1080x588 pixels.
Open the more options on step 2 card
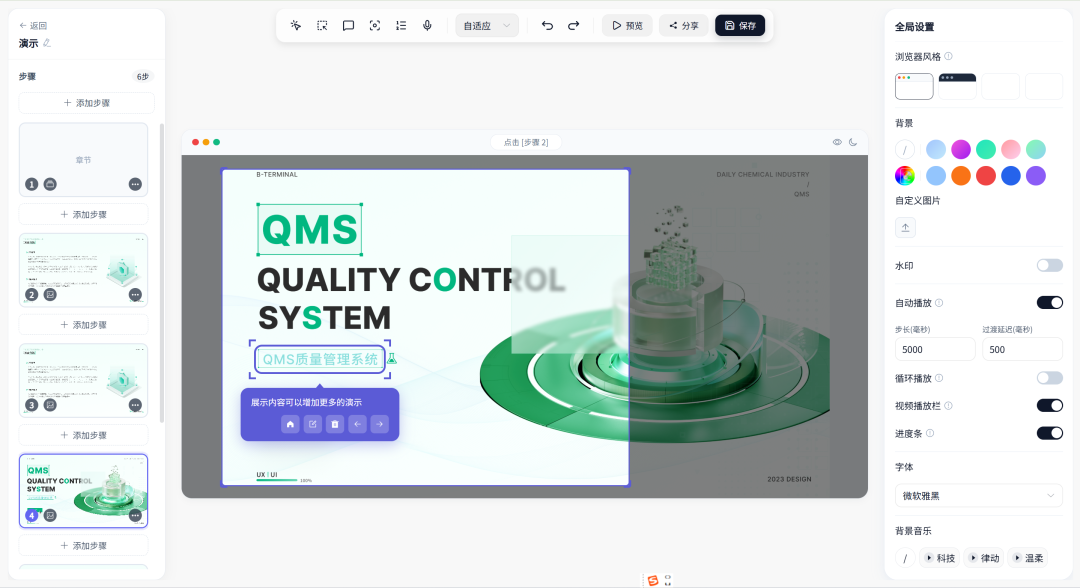tap(135, 295)
